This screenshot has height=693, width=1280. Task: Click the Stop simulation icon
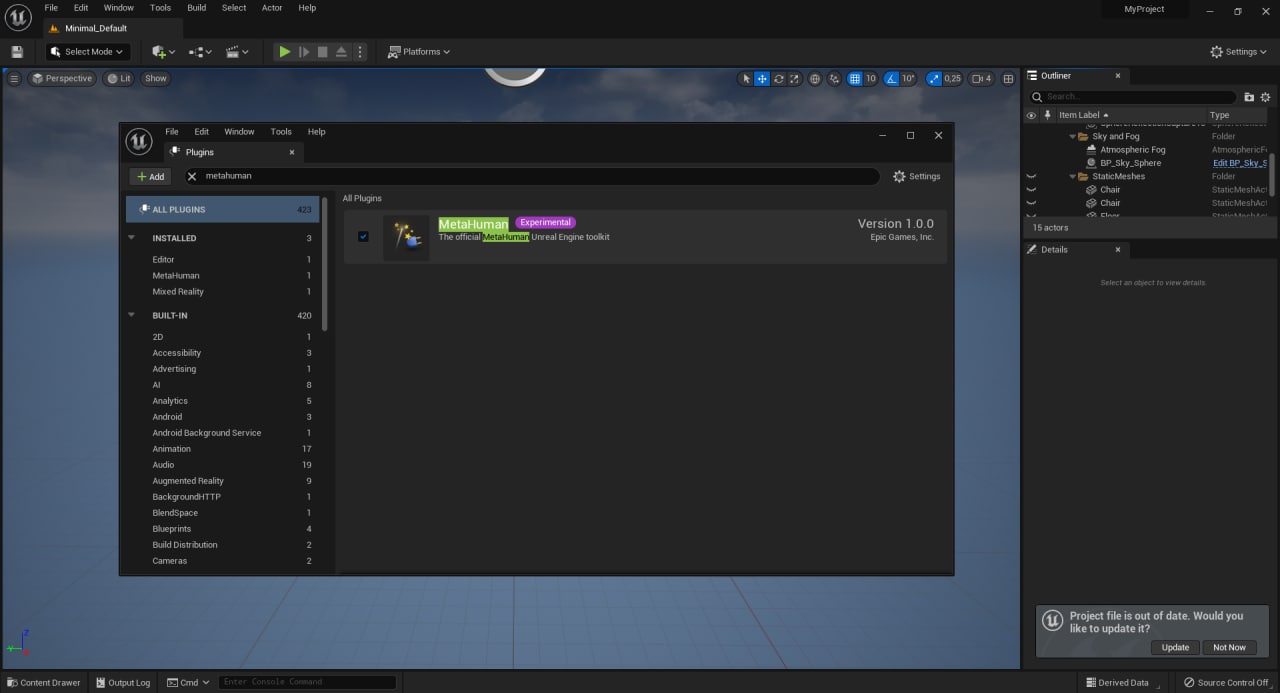(322, 52)
